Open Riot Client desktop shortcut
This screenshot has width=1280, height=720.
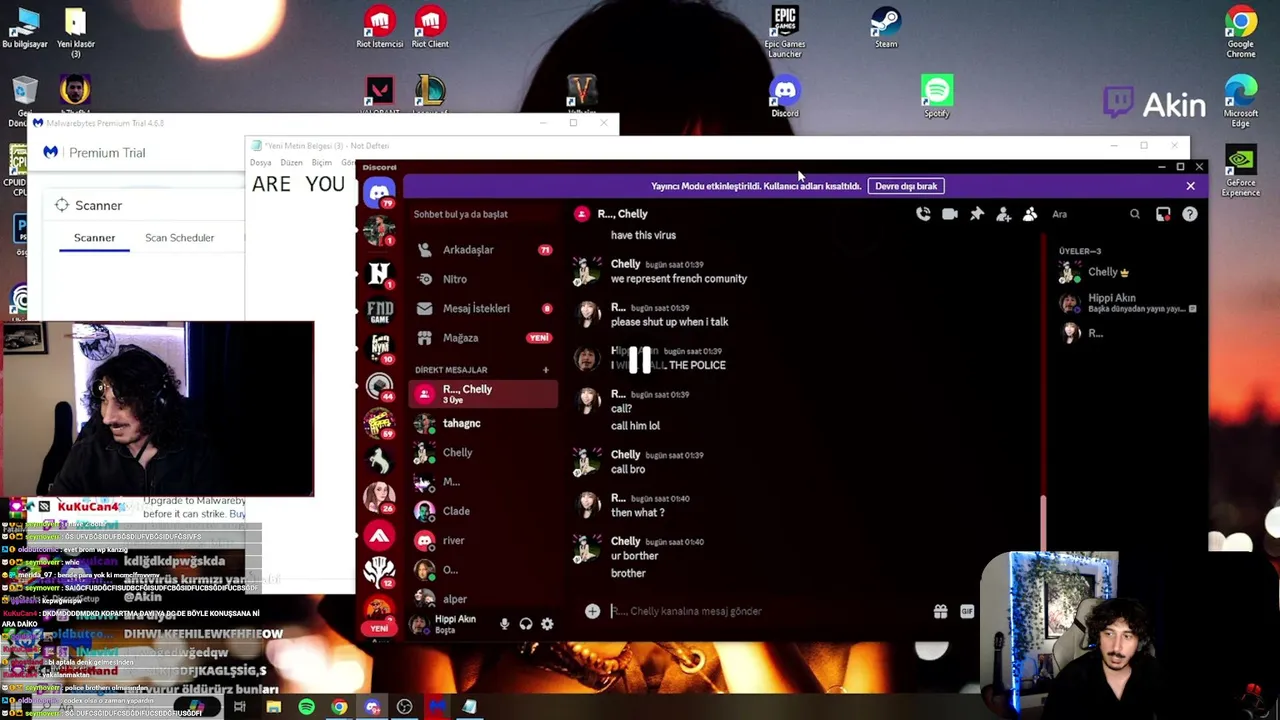point(430,28)
